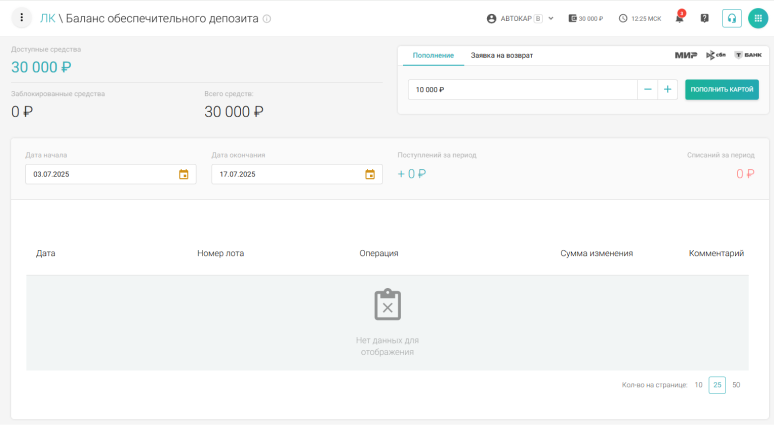774x425 pixels.
Task: Open headset support chat
Action: 732,18
